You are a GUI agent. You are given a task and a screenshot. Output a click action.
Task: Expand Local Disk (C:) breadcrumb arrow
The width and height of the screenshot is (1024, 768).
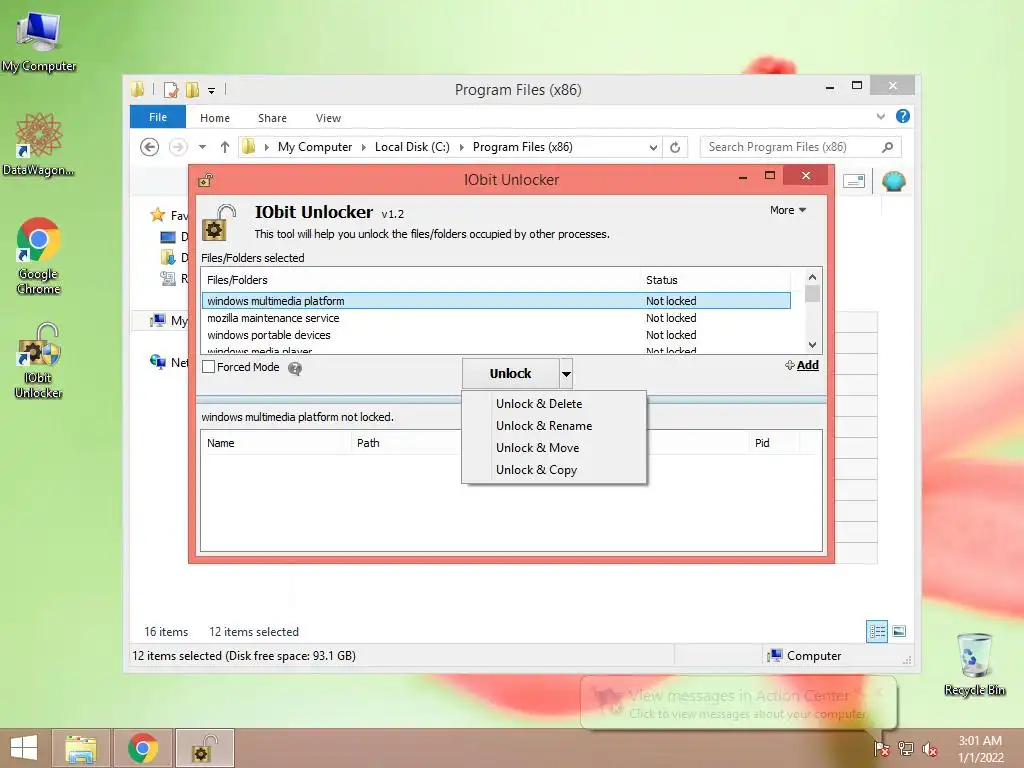[x=462, y=148]
